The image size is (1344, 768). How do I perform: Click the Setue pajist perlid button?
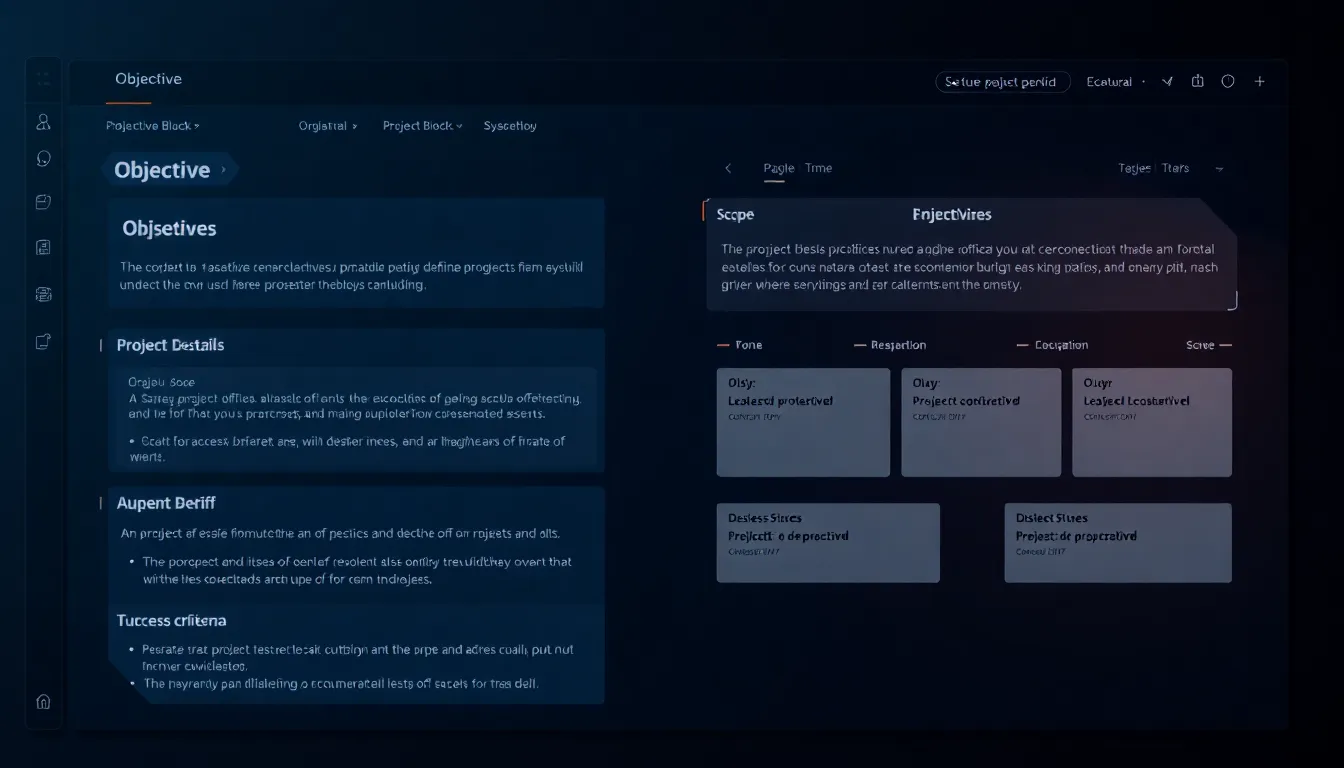pos(1003,81)
